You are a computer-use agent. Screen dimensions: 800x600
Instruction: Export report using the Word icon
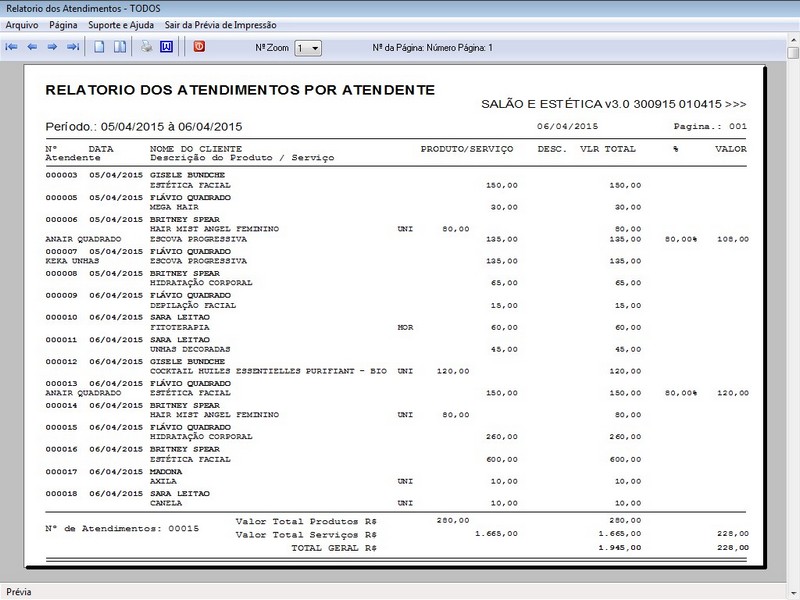[x=166, y=47]
